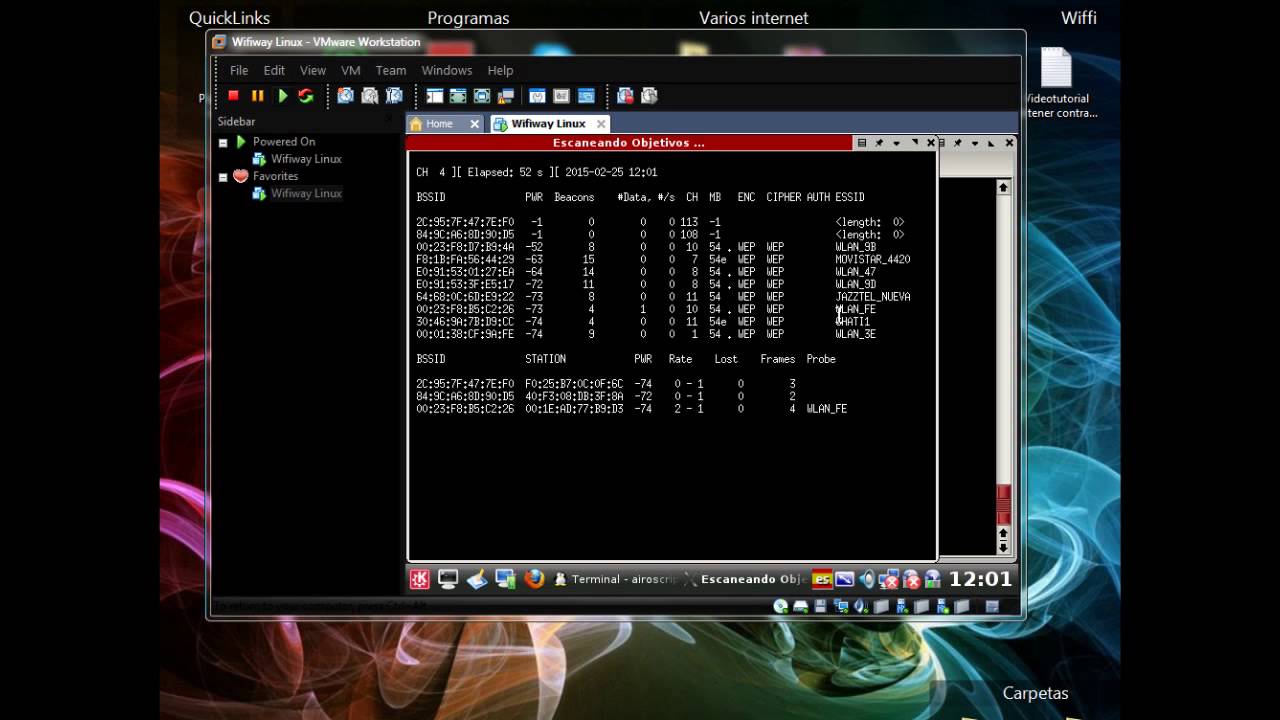
Task: Click the JAZZTEL_NUEVA ESSID entry
Action: (872, 297)
